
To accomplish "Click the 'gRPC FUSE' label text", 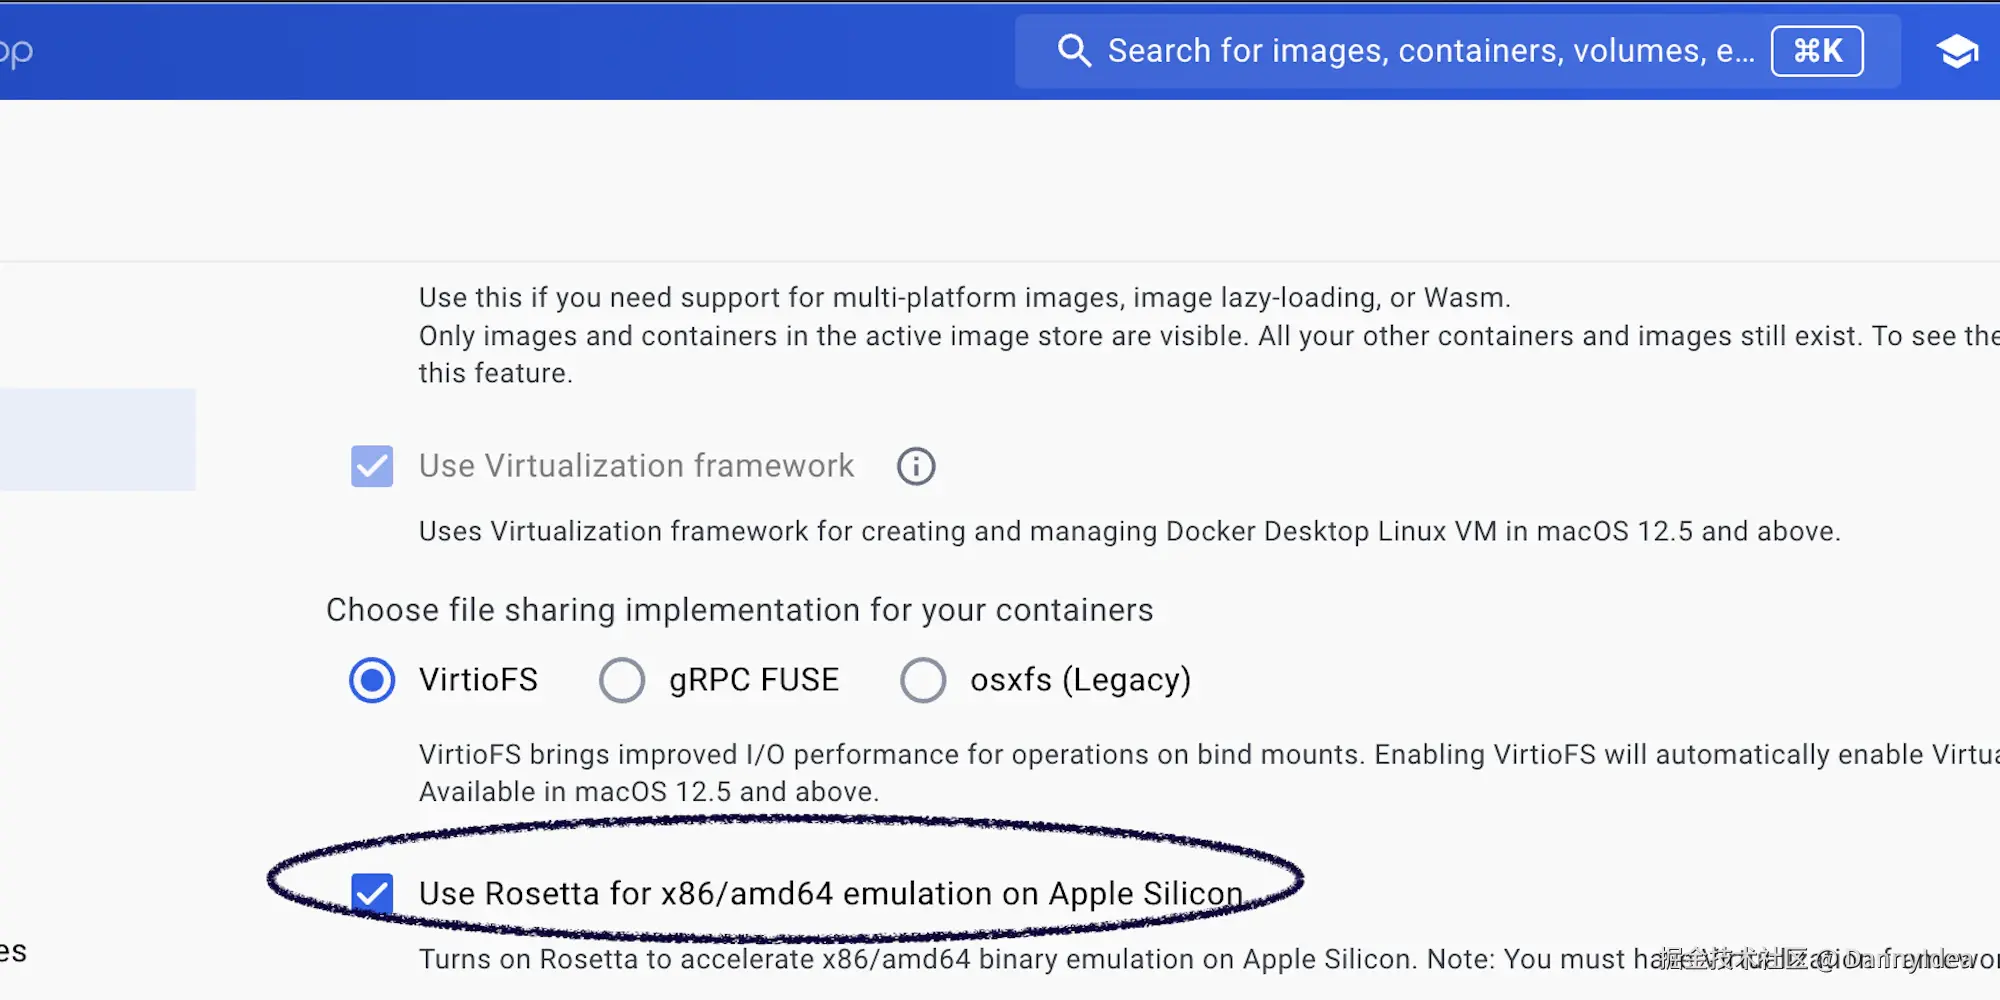I will point(754,680).
